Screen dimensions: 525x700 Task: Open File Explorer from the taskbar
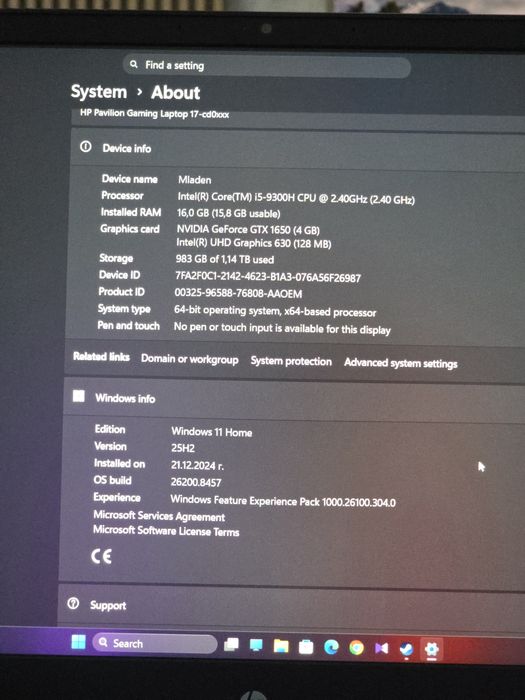(x=281, y=646)
